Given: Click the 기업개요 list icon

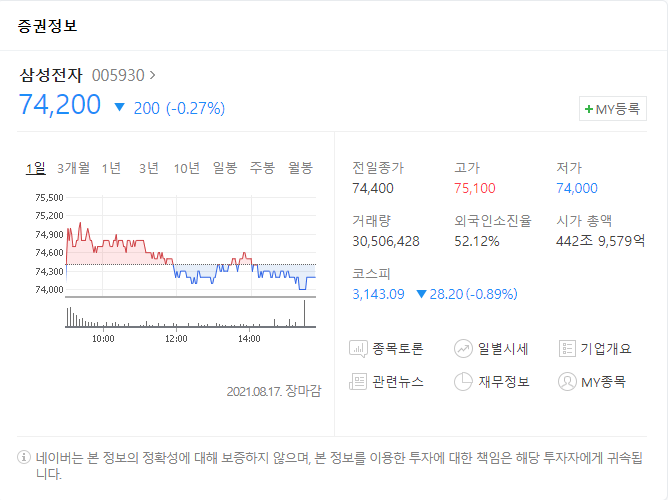Looking at the screenshot, I should pyautogui.click(x=567, y=349).
